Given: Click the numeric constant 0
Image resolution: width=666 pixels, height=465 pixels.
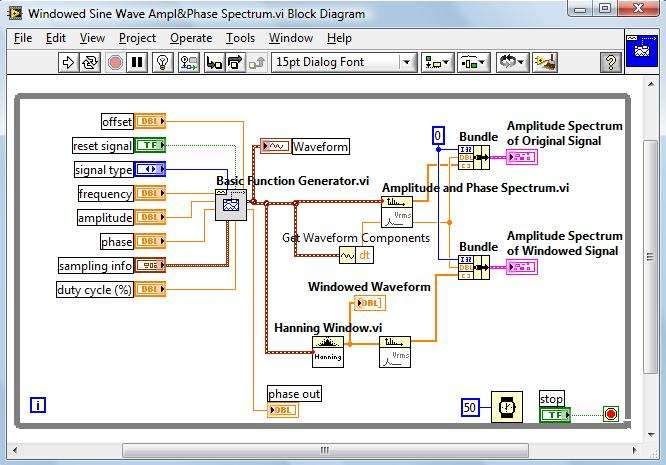Looking at the screenshot, I should pyautogui.click(x=438, y=136).
